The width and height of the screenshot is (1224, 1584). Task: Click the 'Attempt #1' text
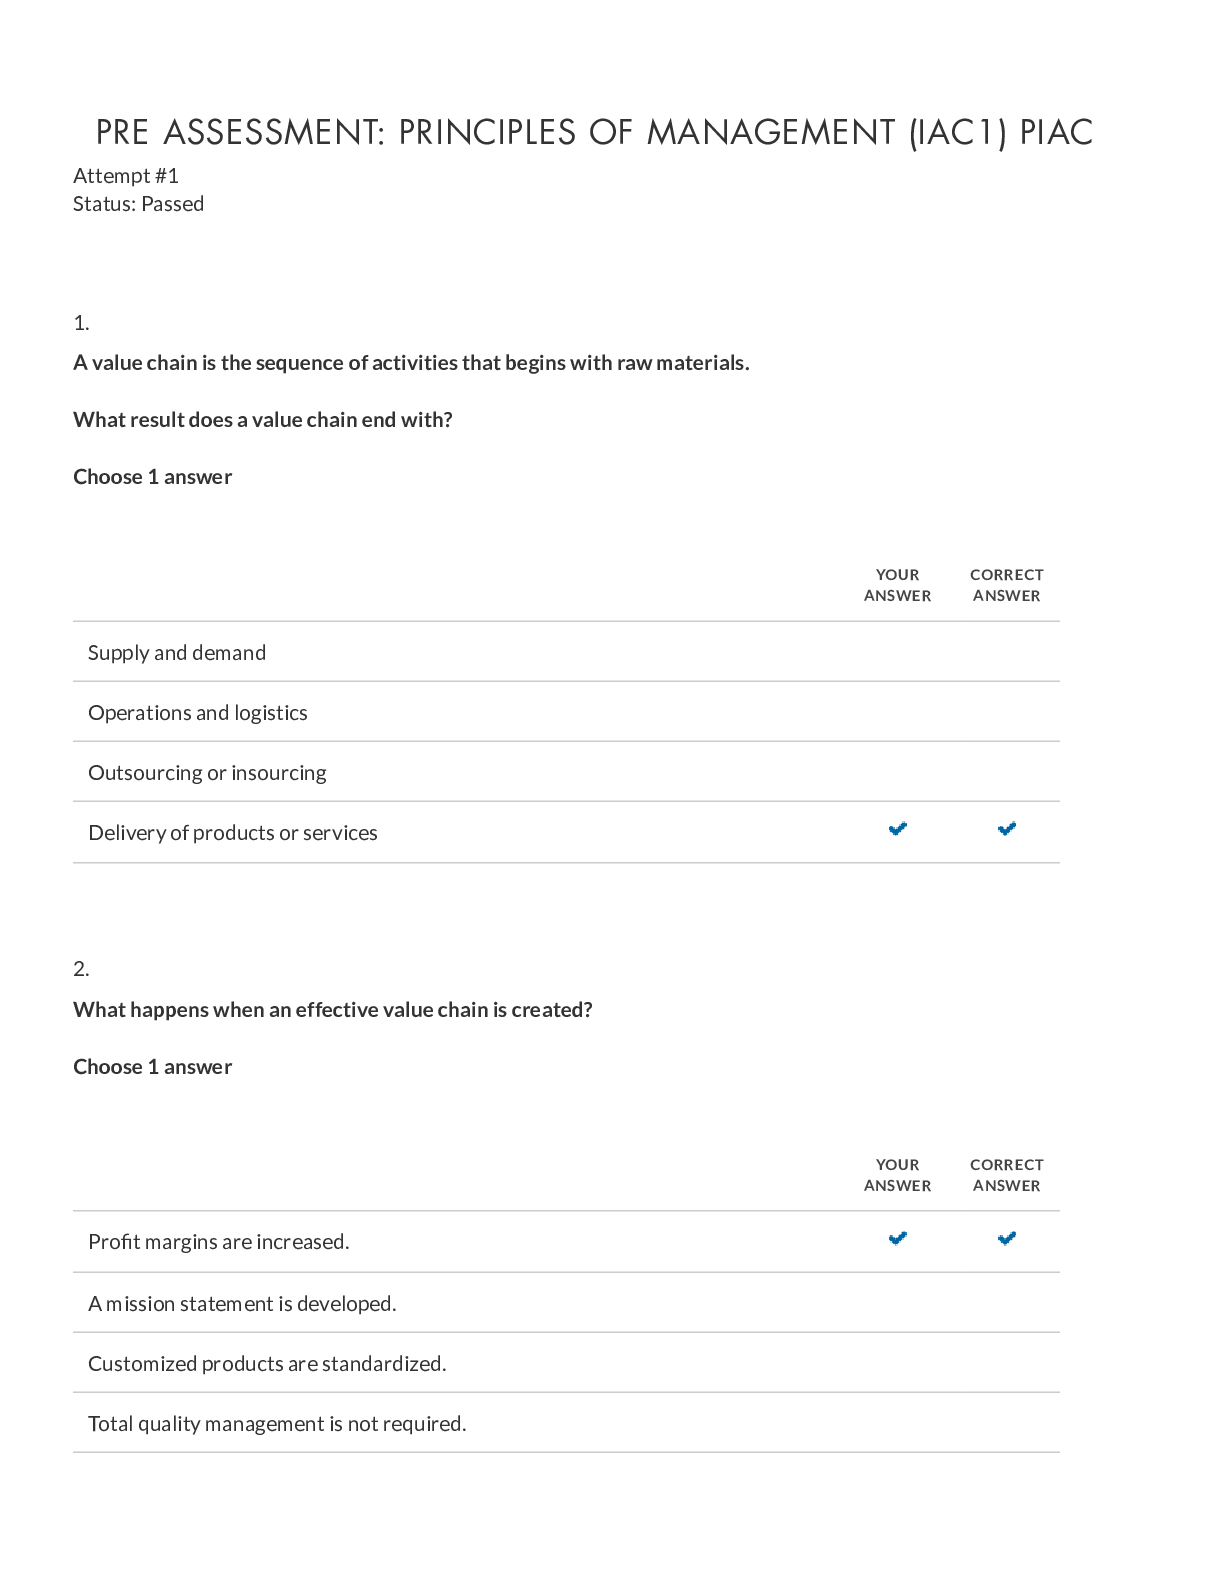(x=126, y=176)
